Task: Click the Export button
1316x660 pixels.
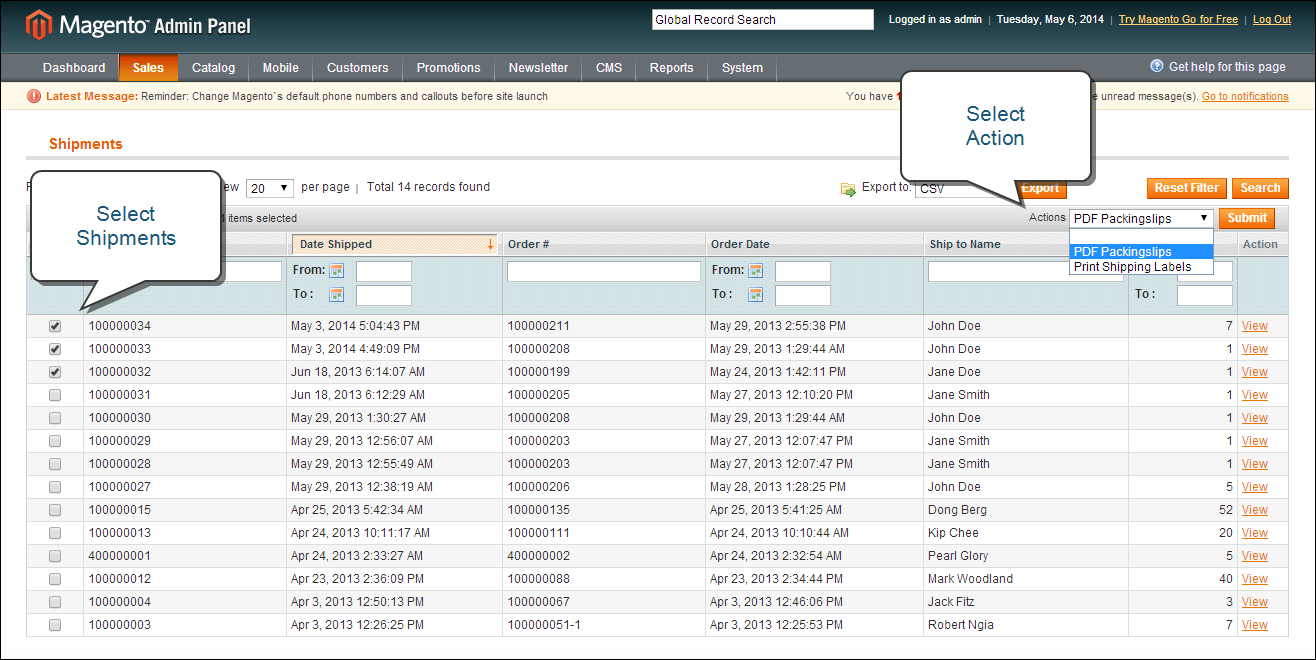Action: pyautogui.click(x=1041, y=188)
